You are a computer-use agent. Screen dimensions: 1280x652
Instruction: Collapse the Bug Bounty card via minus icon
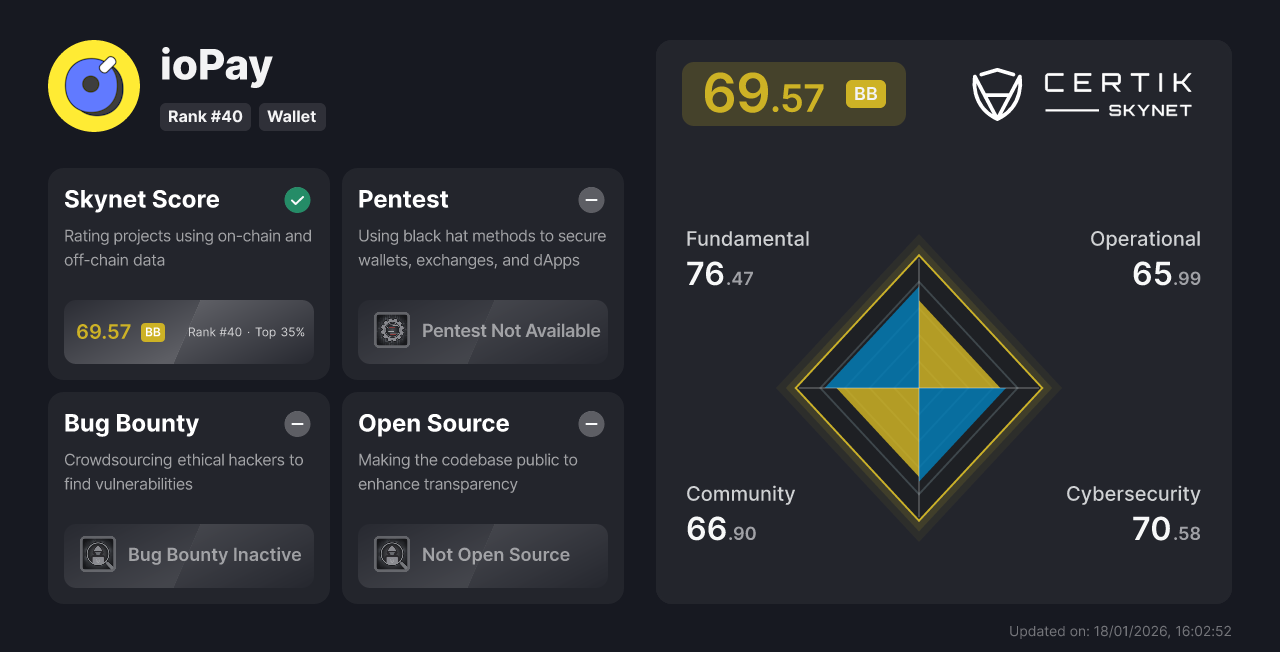point(297,424)
